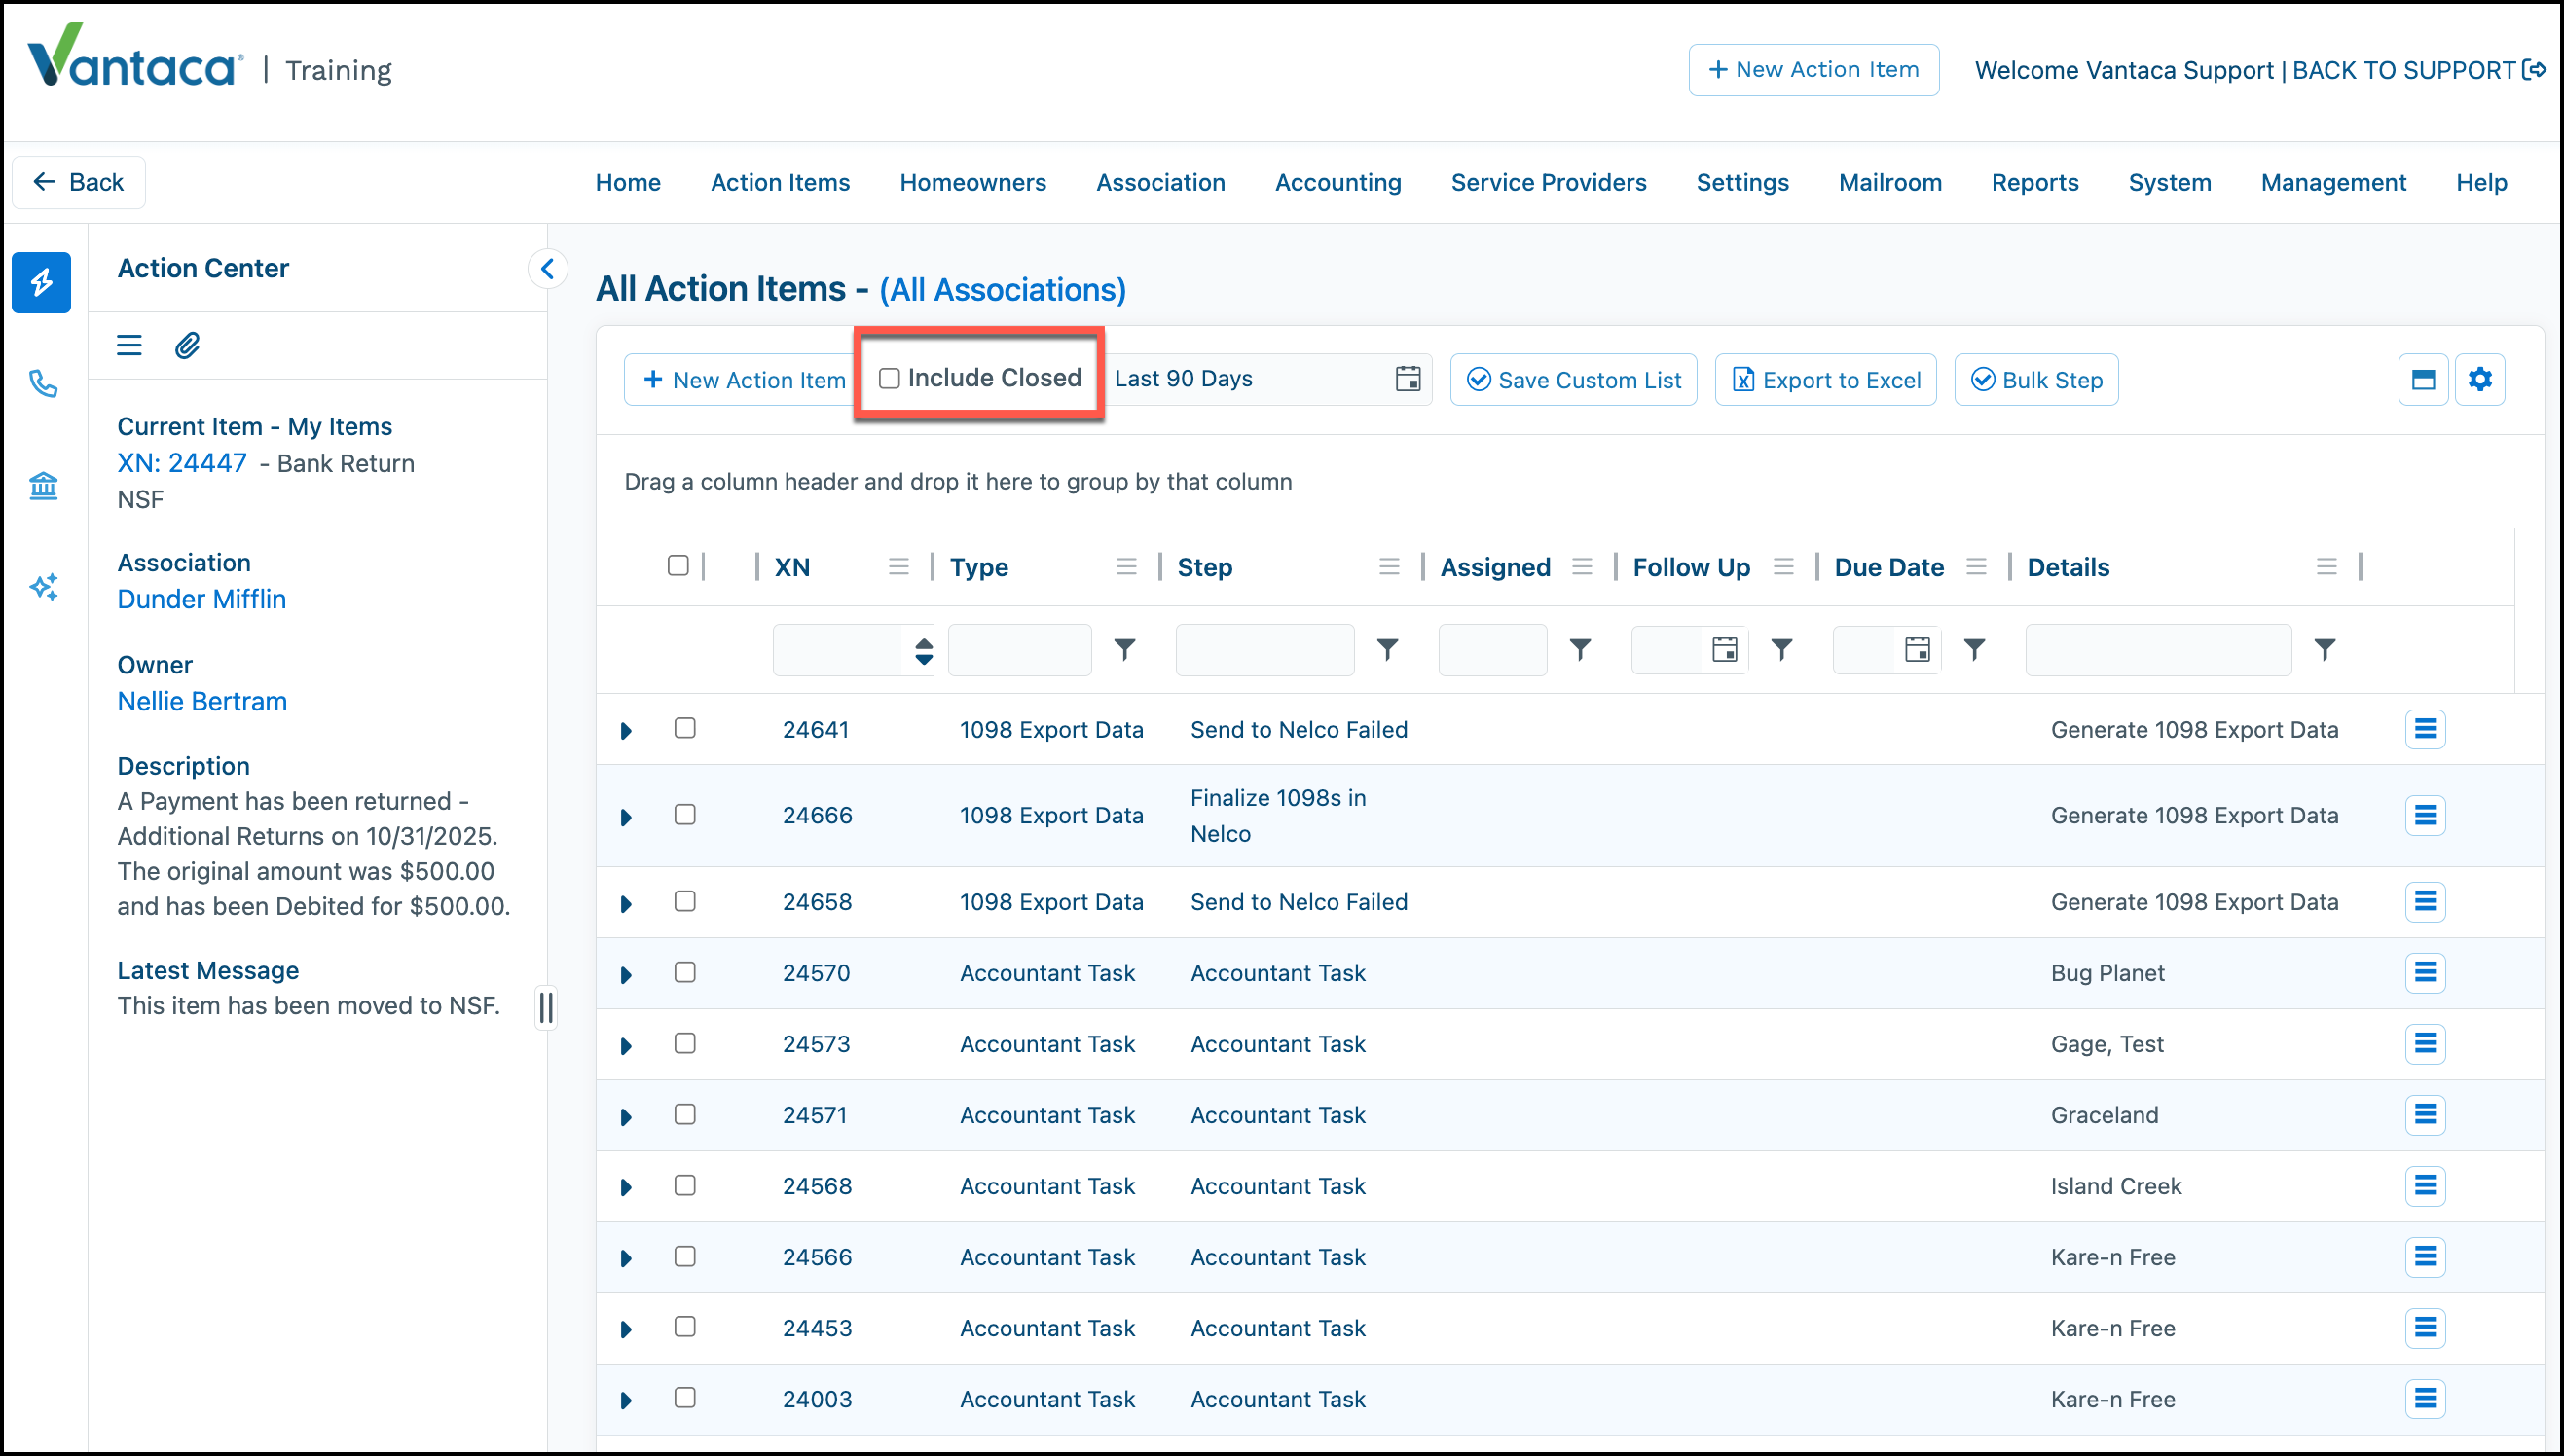Click the Type column filter funnel icon

pyautogui.click(x=1125, y=650)
